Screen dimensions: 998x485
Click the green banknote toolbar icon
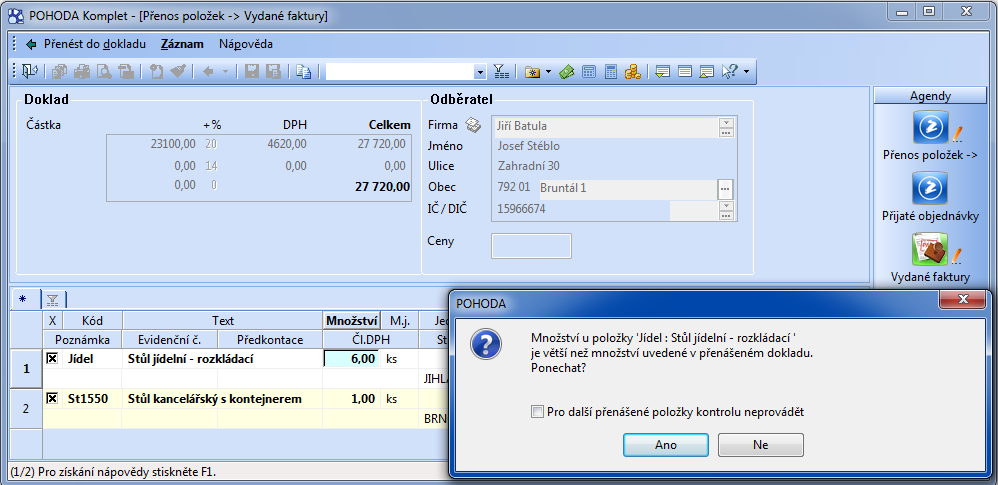566,72
